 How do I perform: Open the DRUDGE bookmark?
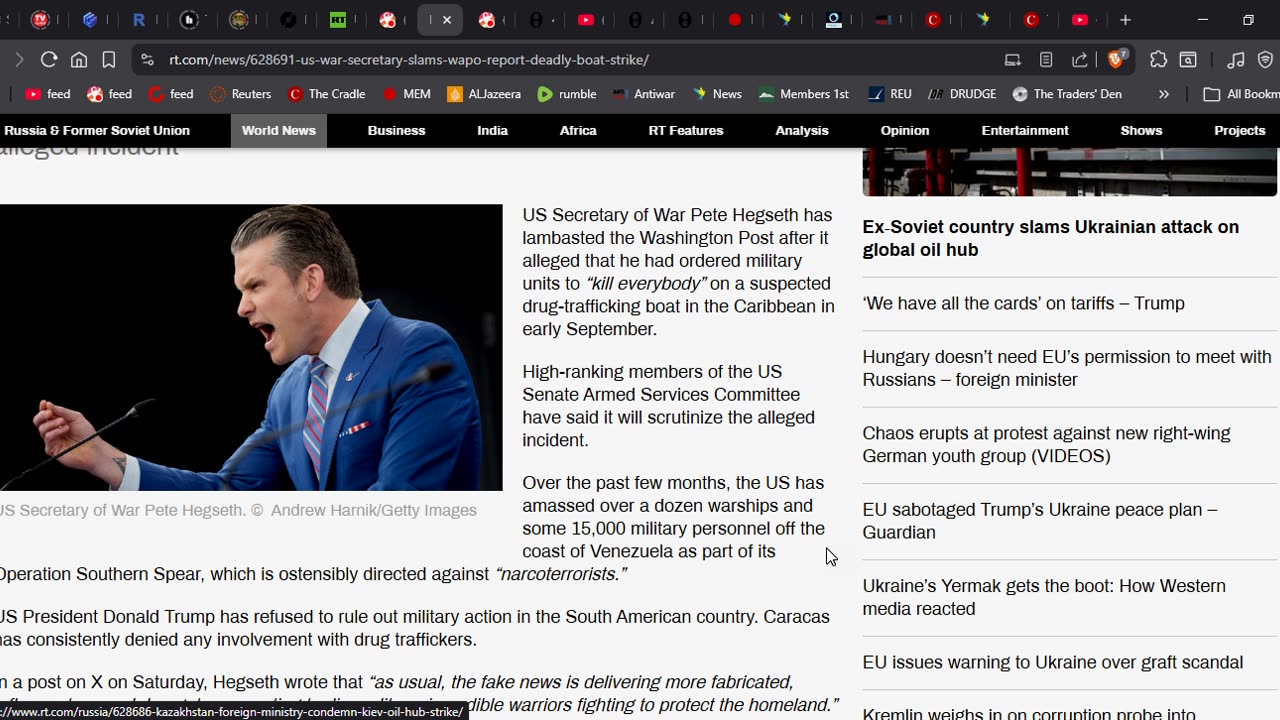click(x=962, y=94)
